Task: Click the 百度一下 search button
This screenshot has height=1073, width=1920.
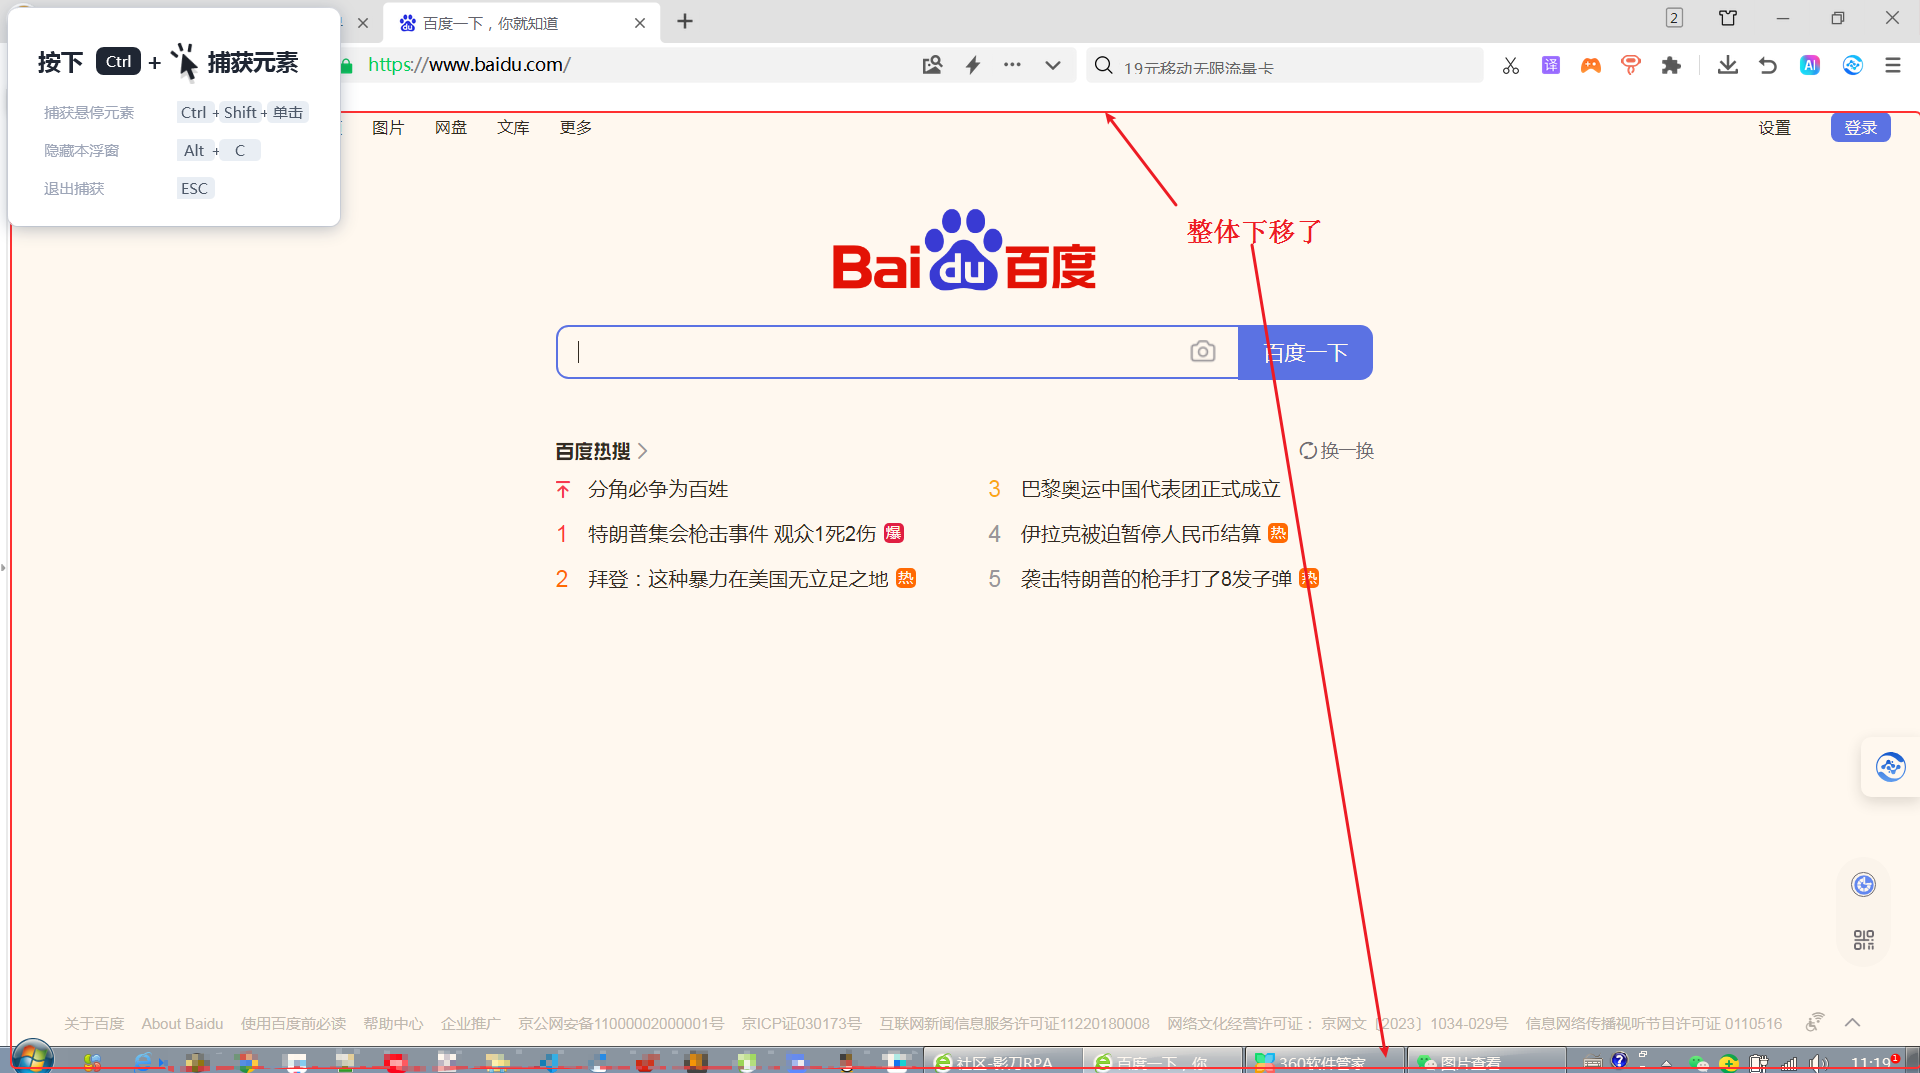Action: click(x=1305, y=353)
